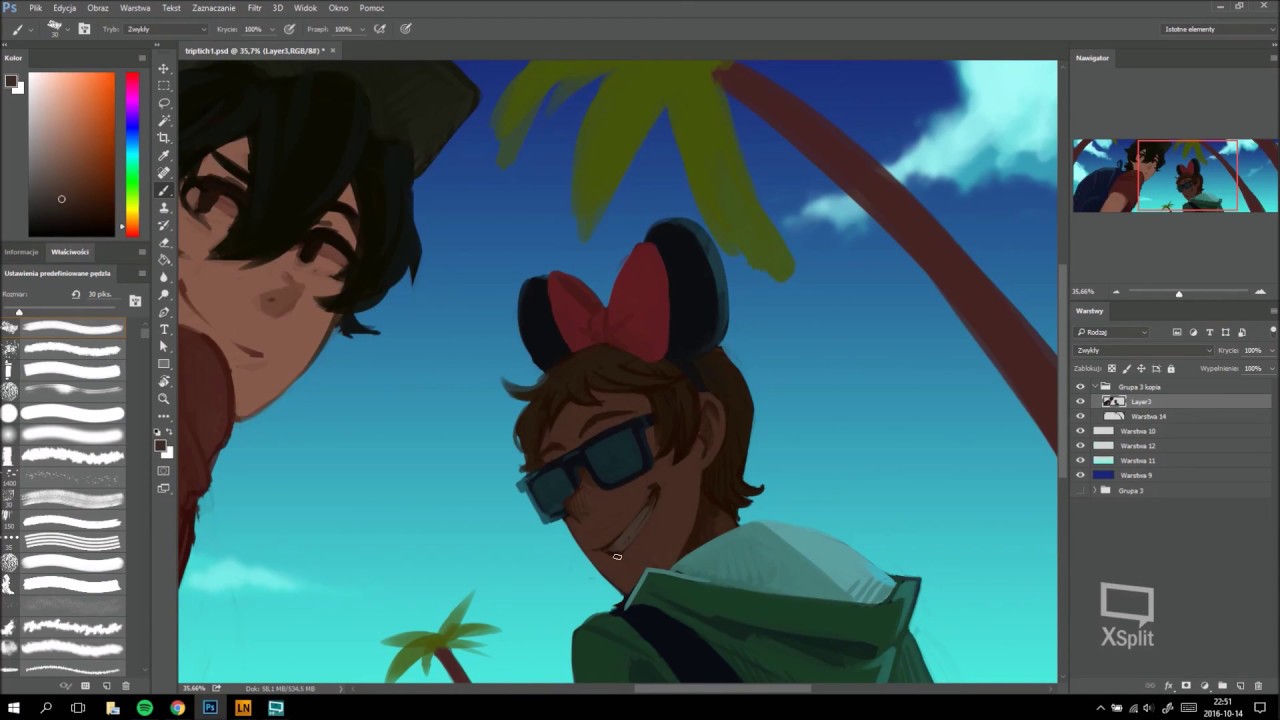Viewport: 1280px width, 720px height.
Task: Pick the Magic Wand tool
Action: click(164, 121)
